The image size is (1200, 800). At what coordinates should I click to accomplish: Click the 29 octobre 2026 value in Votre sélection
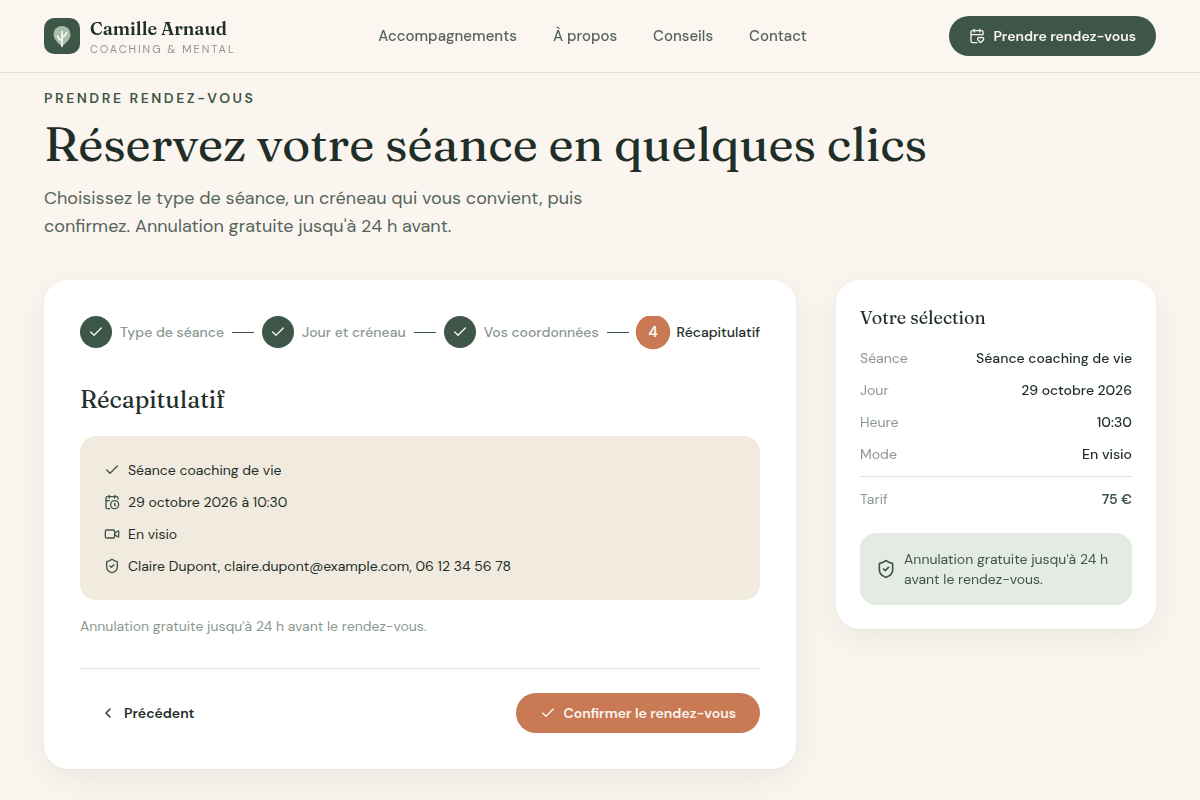(x=1076, y=390)
